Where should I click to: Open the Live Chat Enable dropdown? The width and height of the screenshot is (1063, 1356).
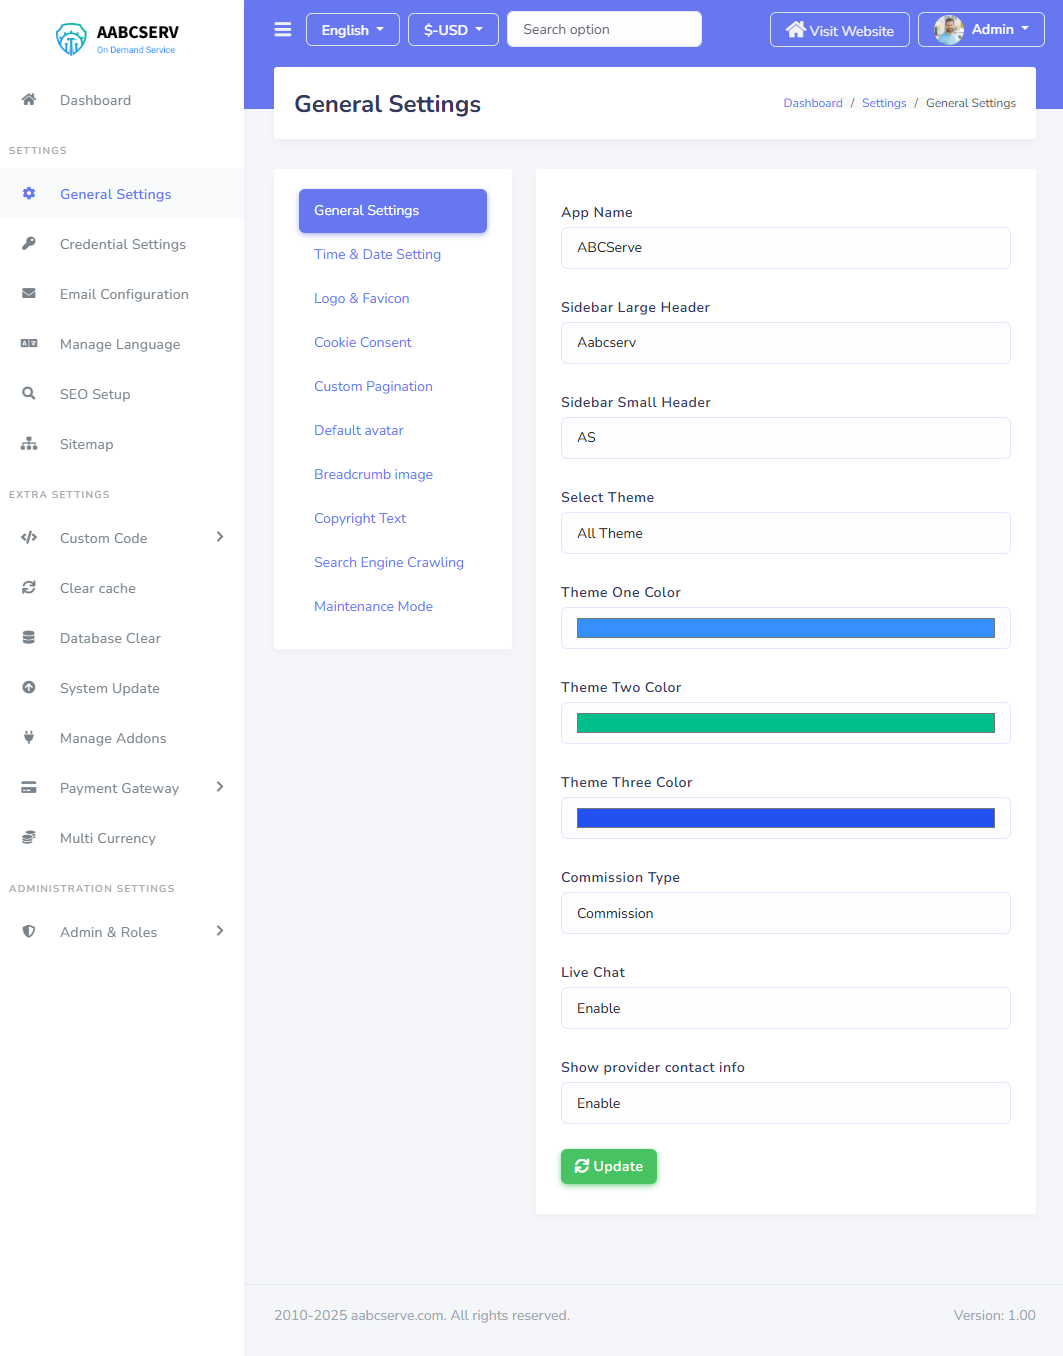786,1008
